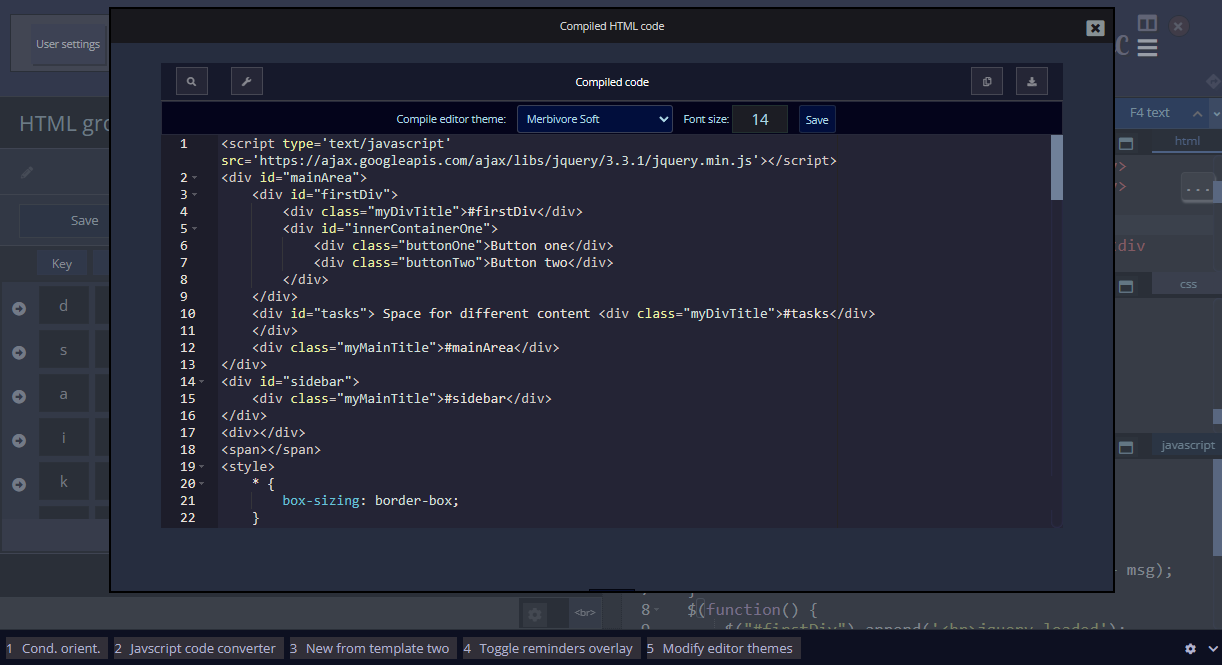Viewport: 1222px width, 665px height.
Task: Click the round close icon at top right
Action: point(1179,26)
